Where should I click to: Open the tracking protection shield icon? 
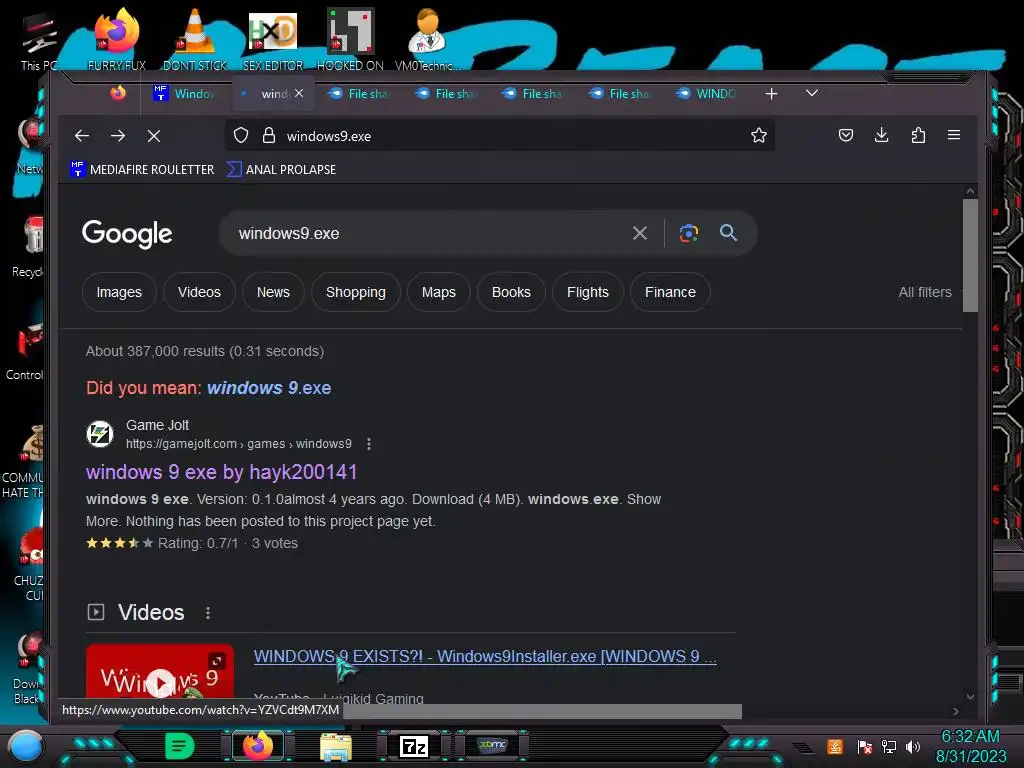[241, 136]
